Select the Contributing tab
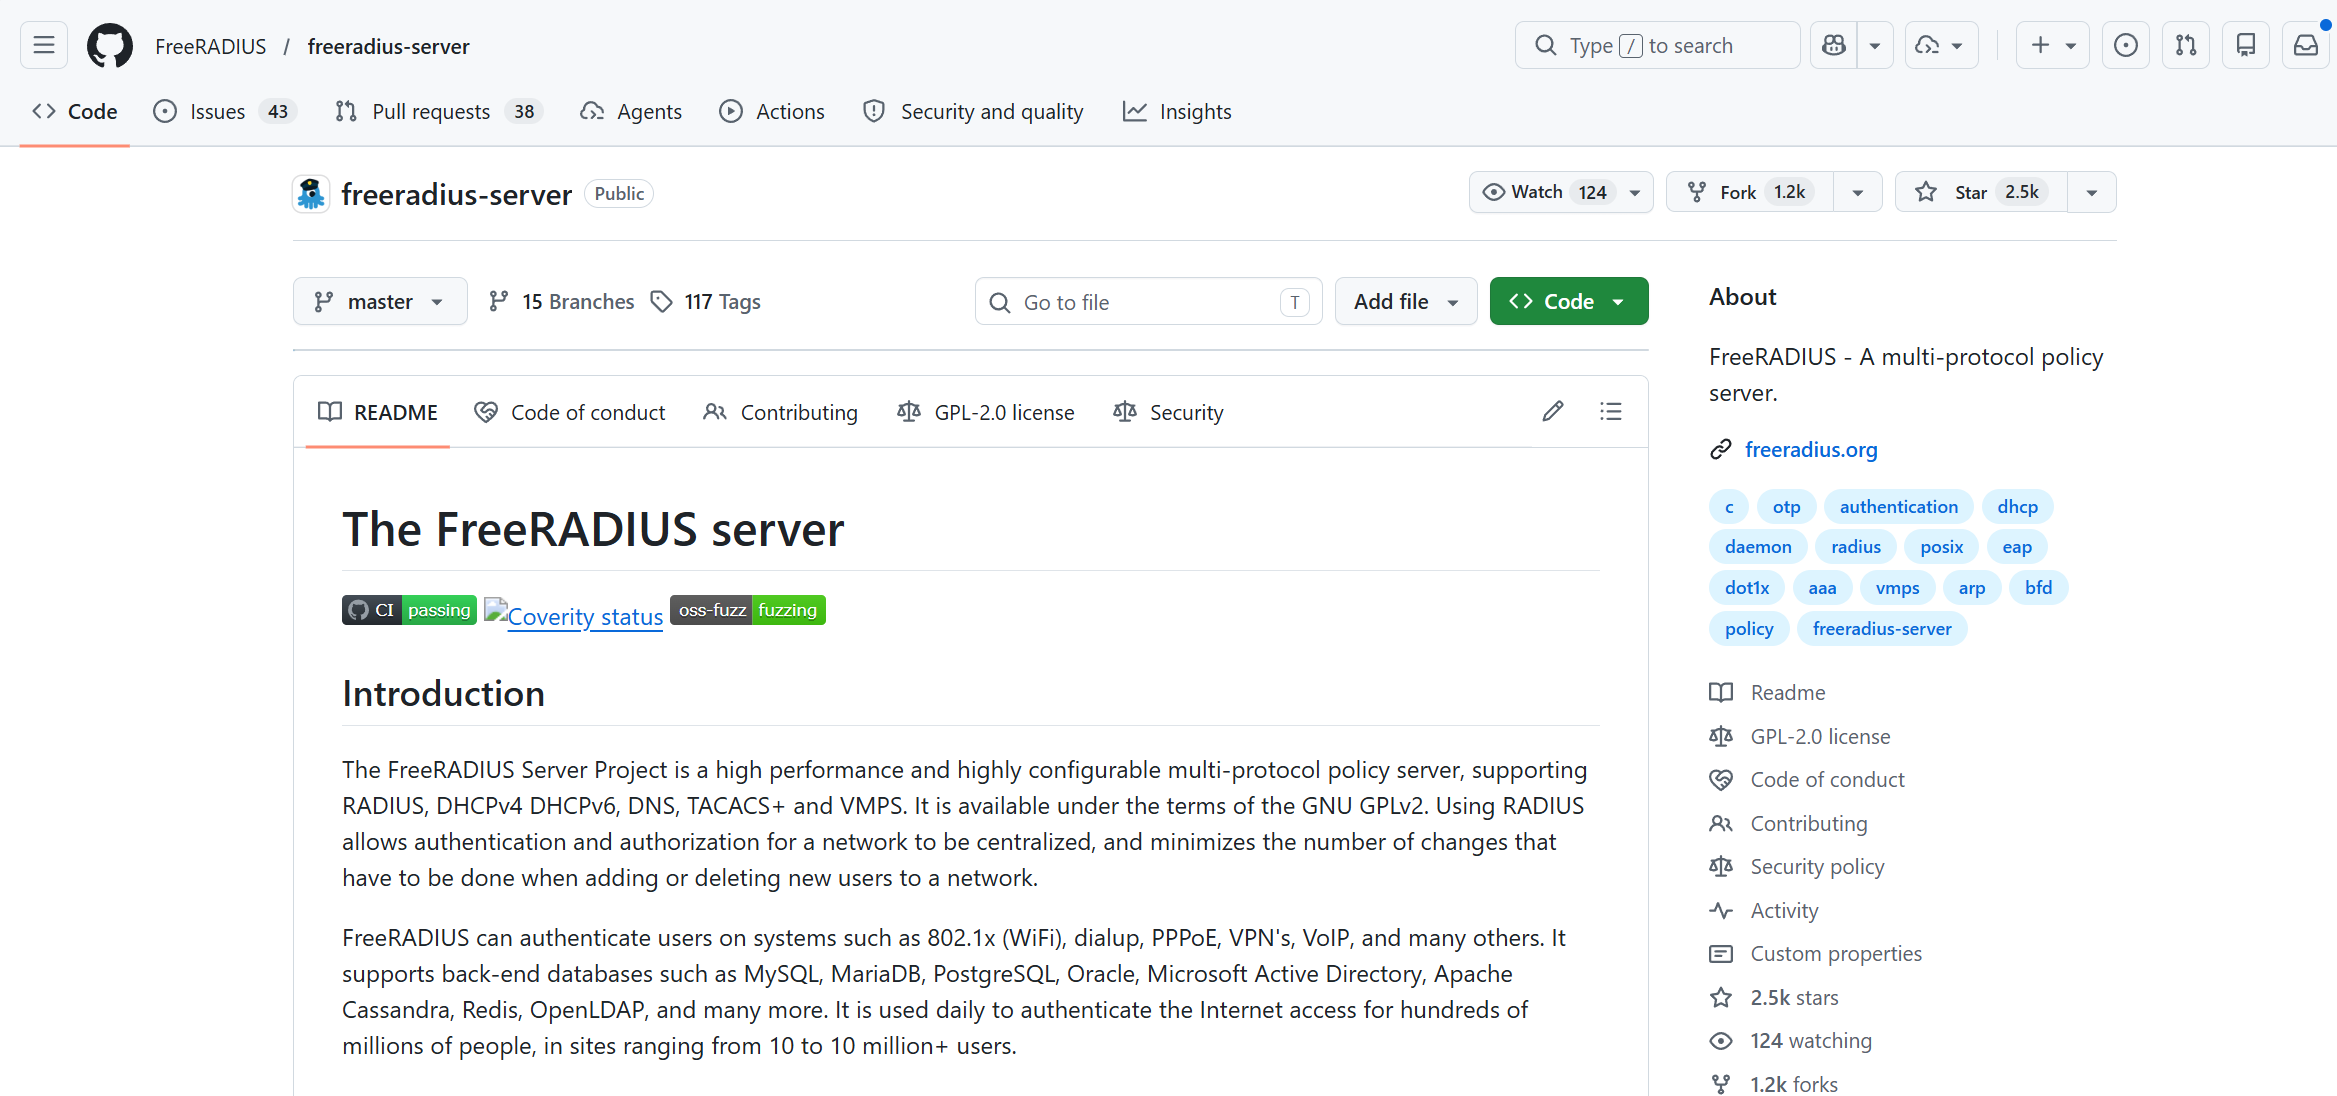 click(780, 412)
